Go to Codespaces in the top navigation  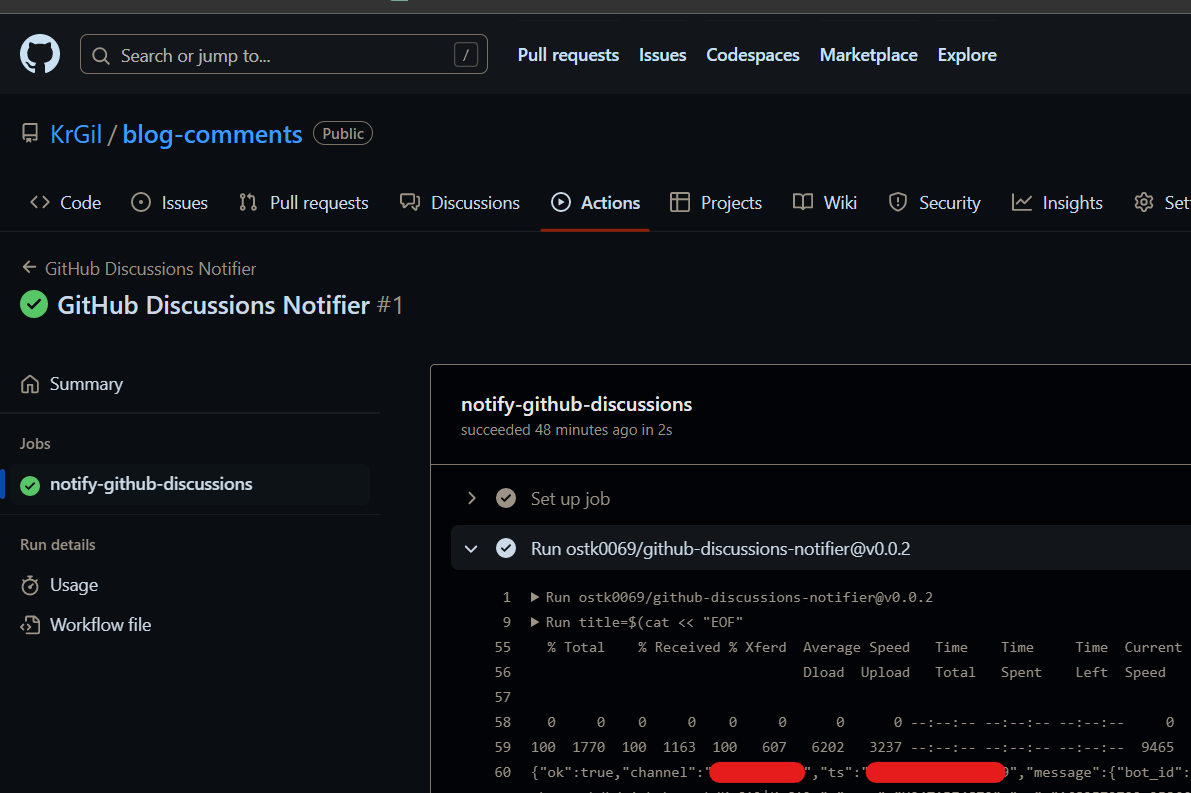click(x=753, y=55)
